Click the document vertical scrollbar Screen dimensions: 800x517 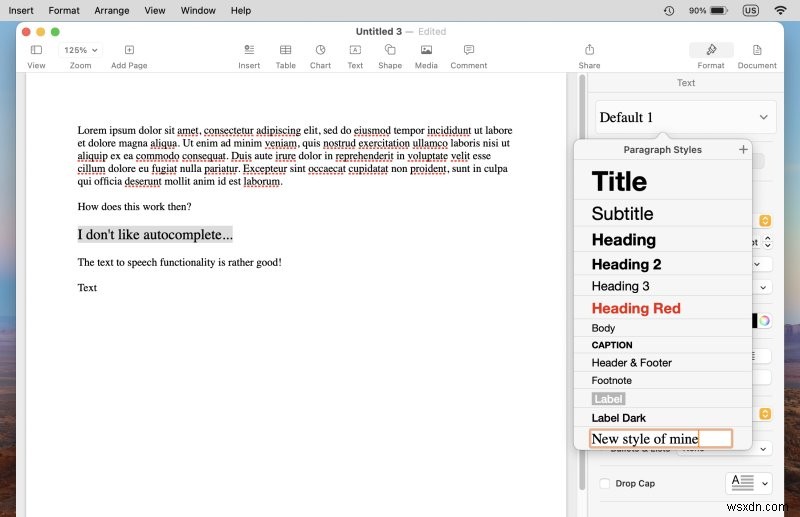[x=582, y=282]
